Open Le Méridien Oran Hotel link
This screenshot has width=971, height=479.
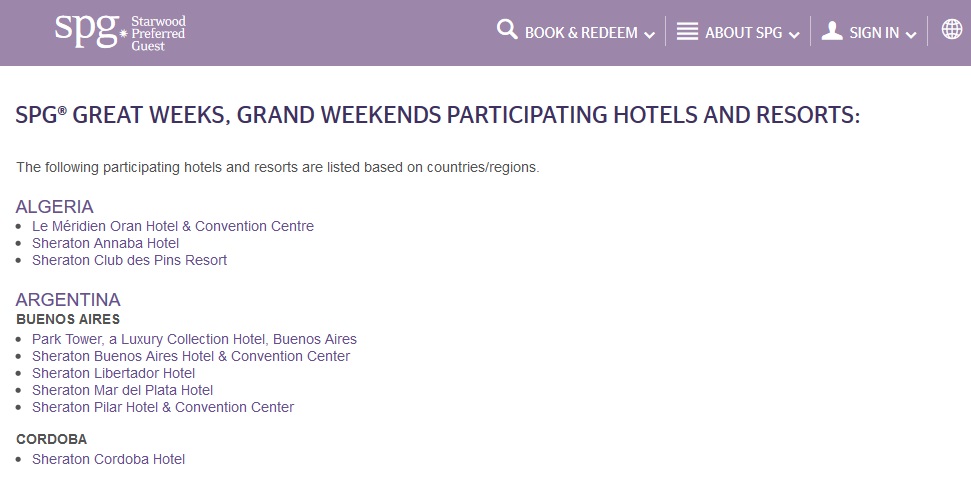click(173, 226)
